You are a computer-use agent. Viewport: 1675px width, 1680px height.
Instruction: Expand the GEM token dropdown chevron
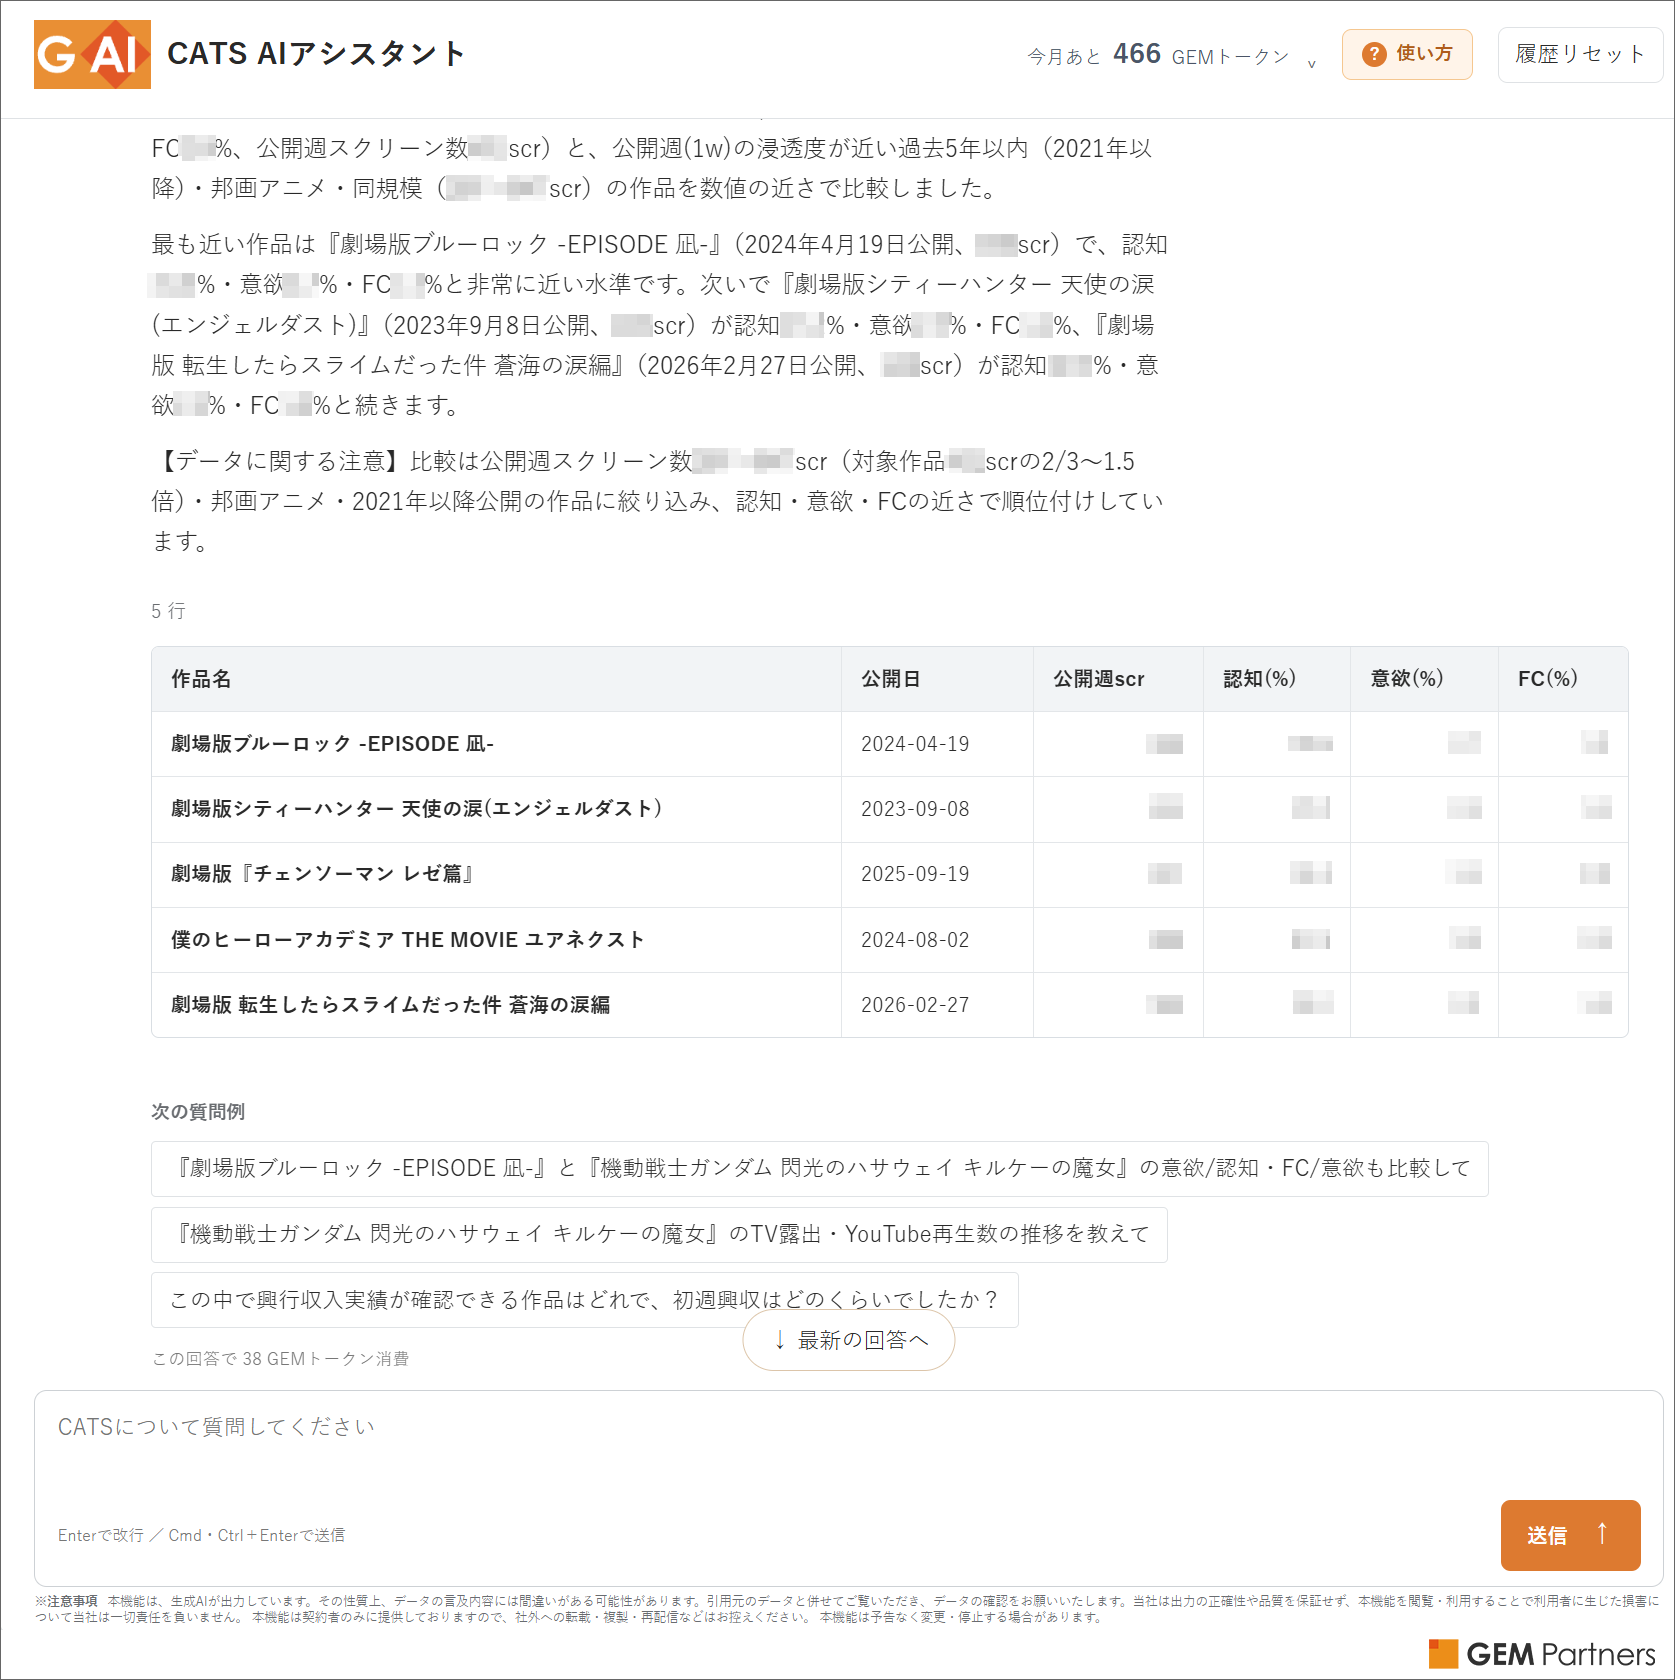(1311, 63)
